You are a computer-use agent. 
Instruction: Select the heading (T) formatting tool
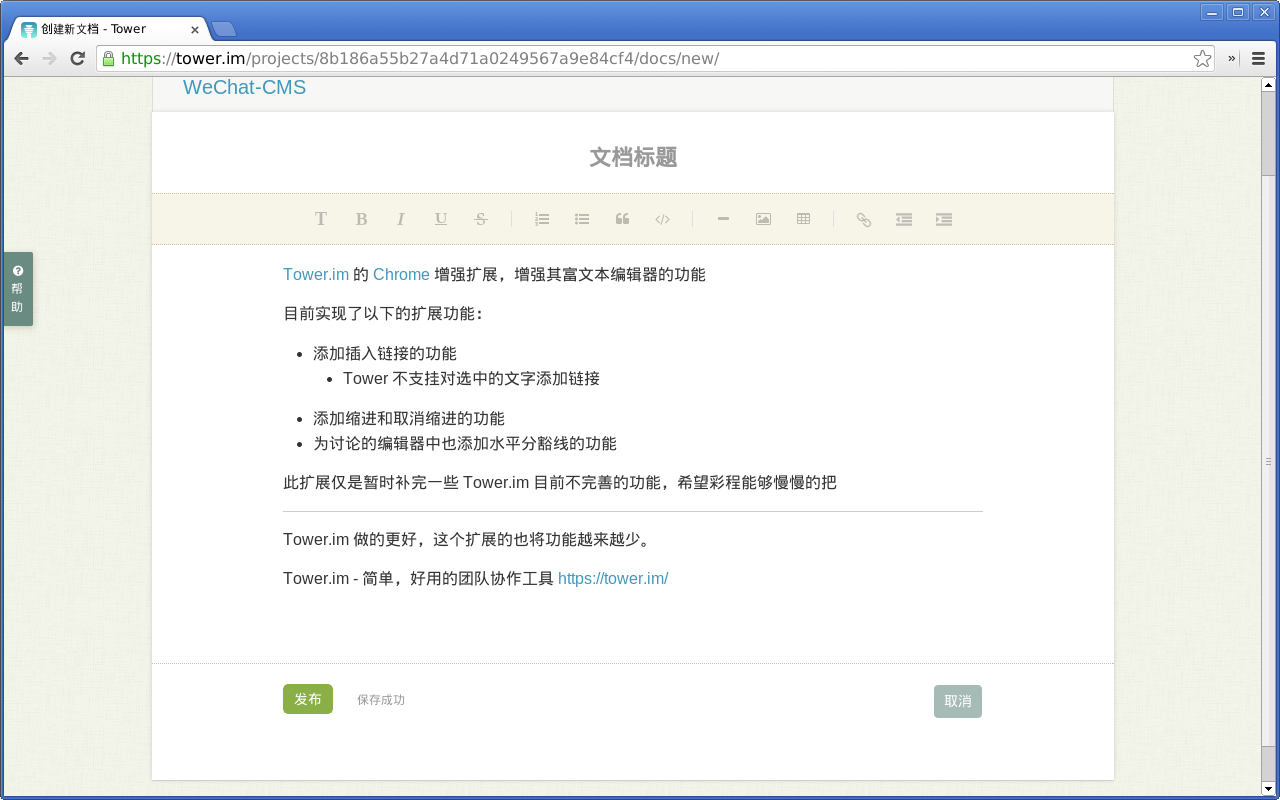(x=321, y=219)
